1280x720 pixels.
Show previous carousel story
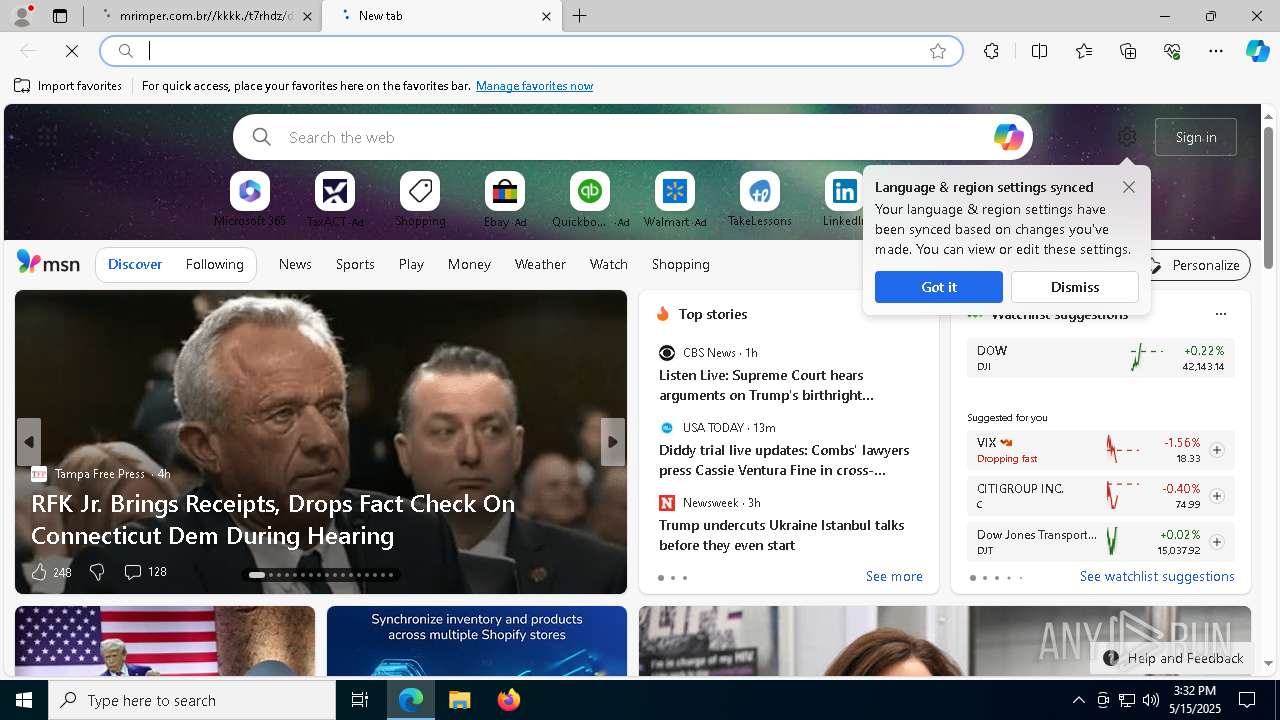coord(29,442)
